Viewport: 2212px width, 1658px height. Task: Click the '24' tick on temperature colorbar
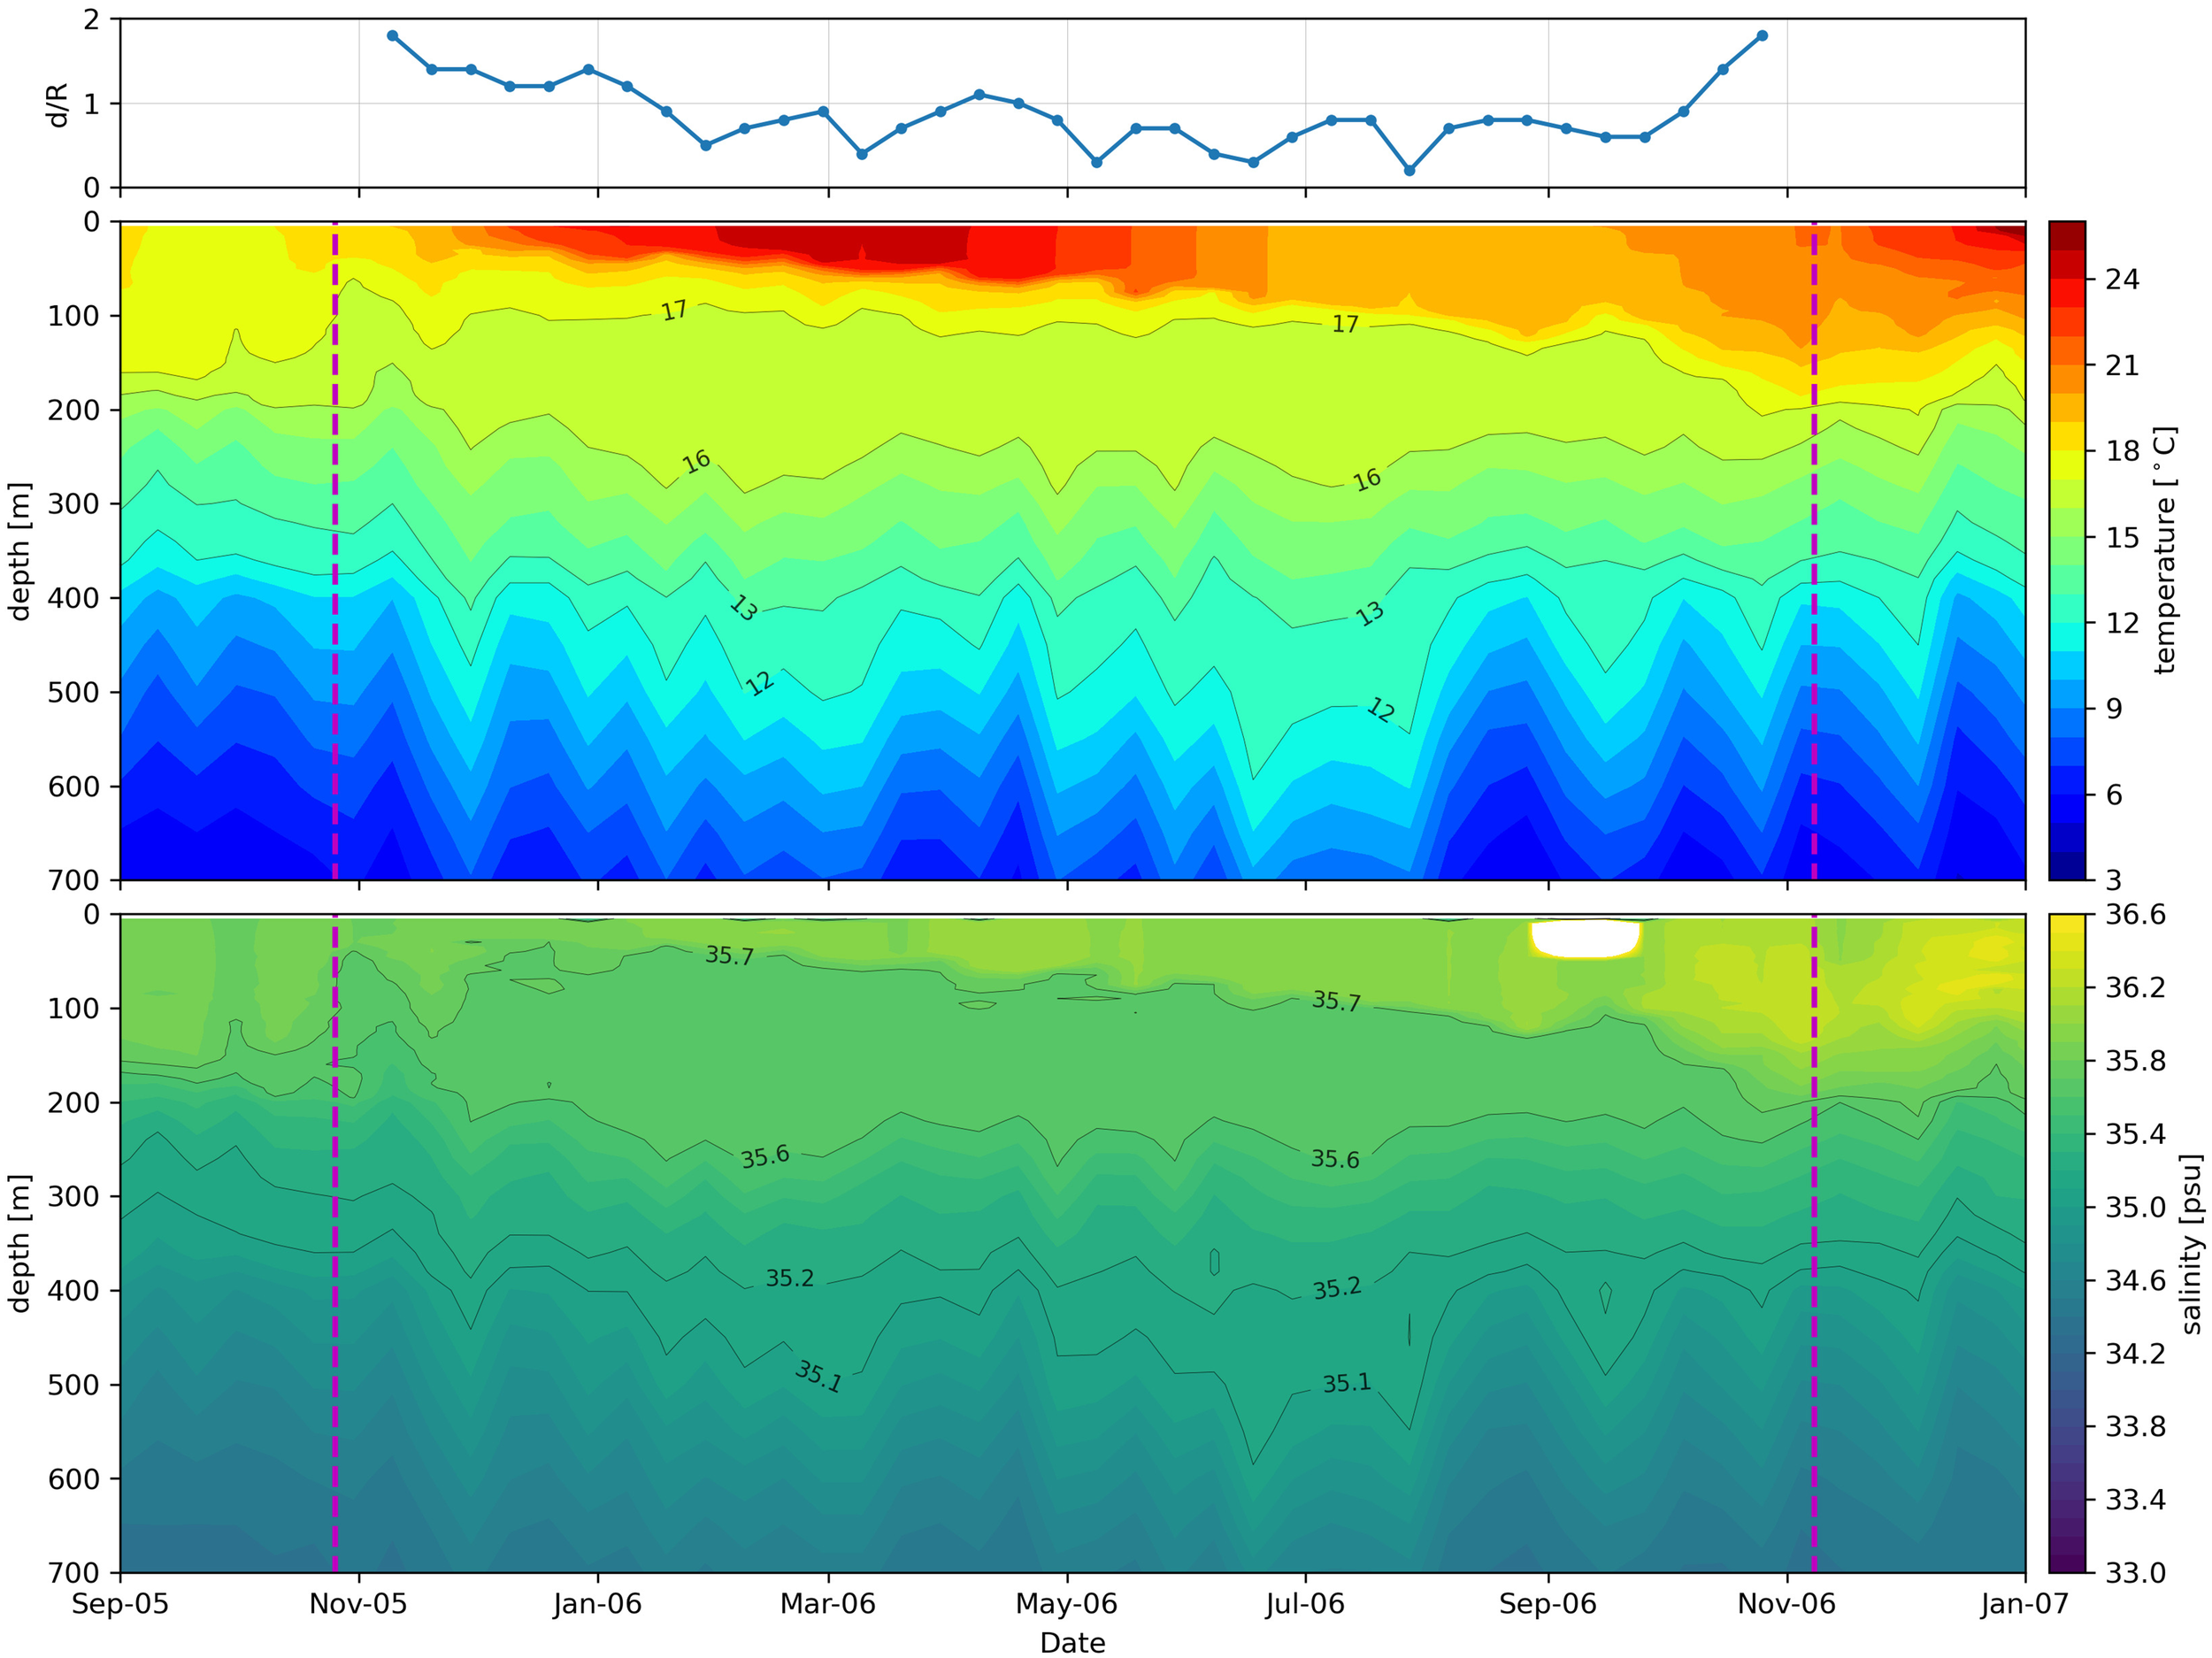(2122, 279)
